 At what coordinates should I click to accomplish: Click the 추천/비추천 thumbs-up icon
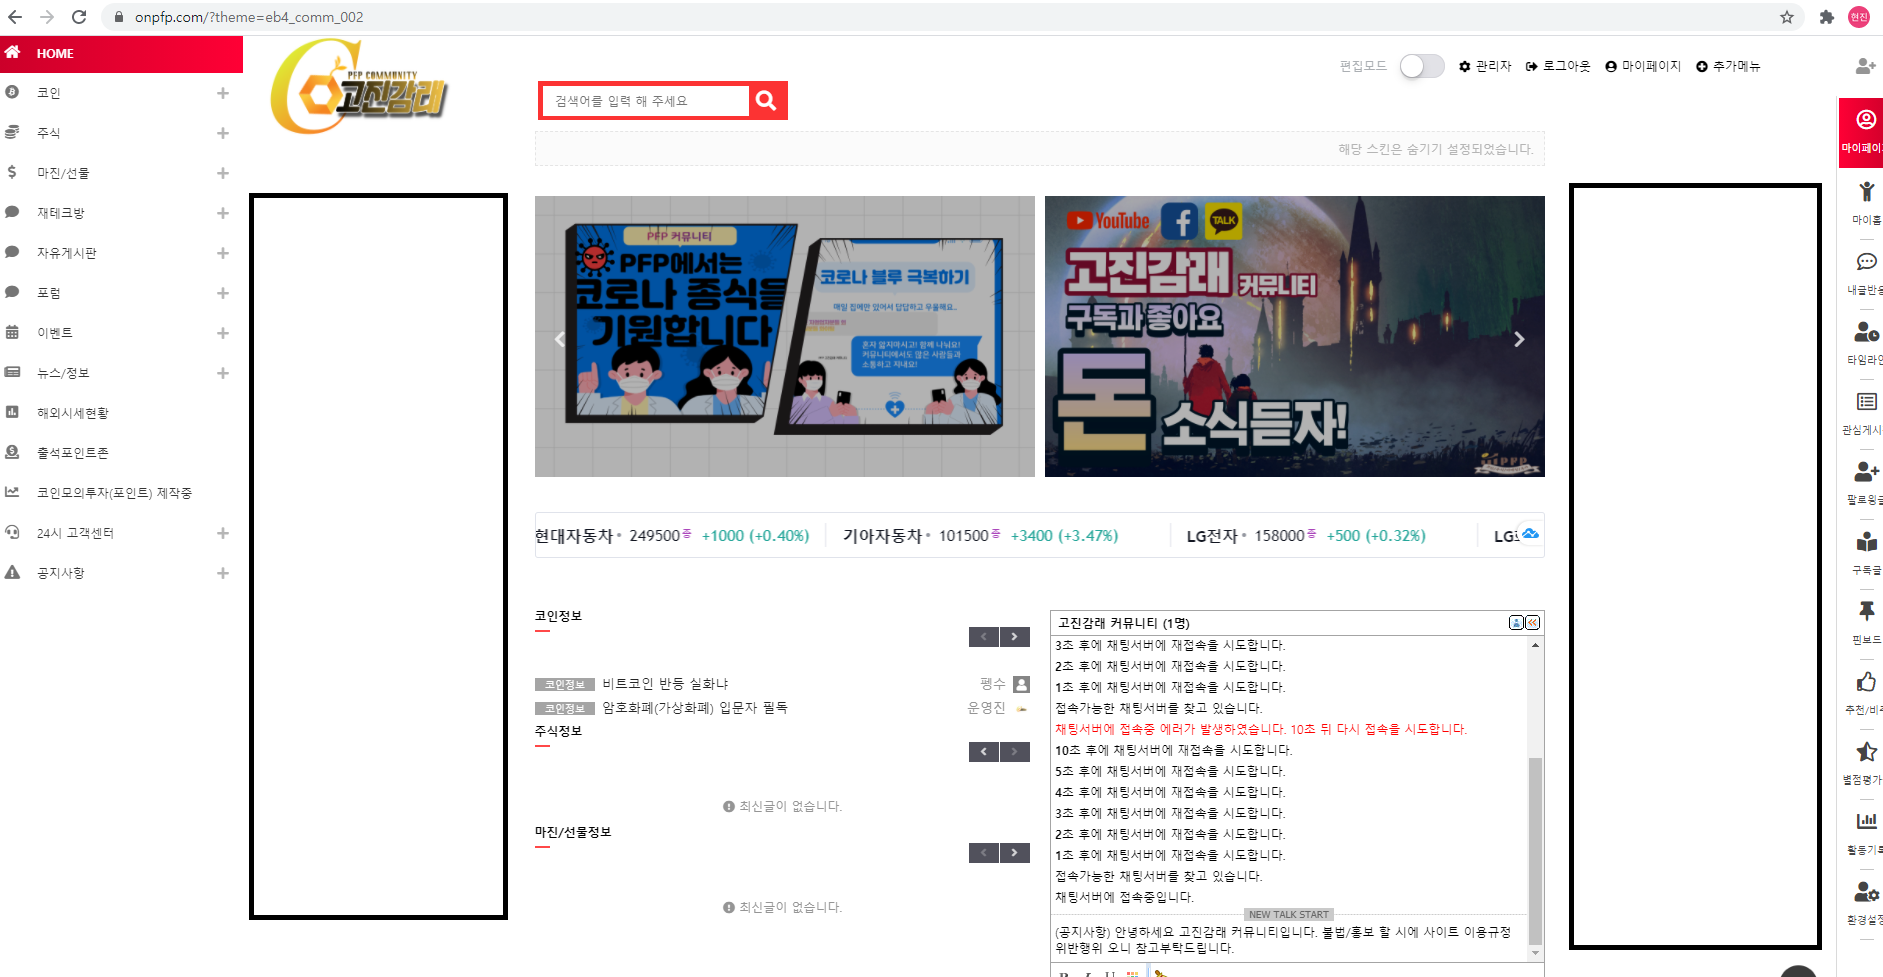point(1866,682)
